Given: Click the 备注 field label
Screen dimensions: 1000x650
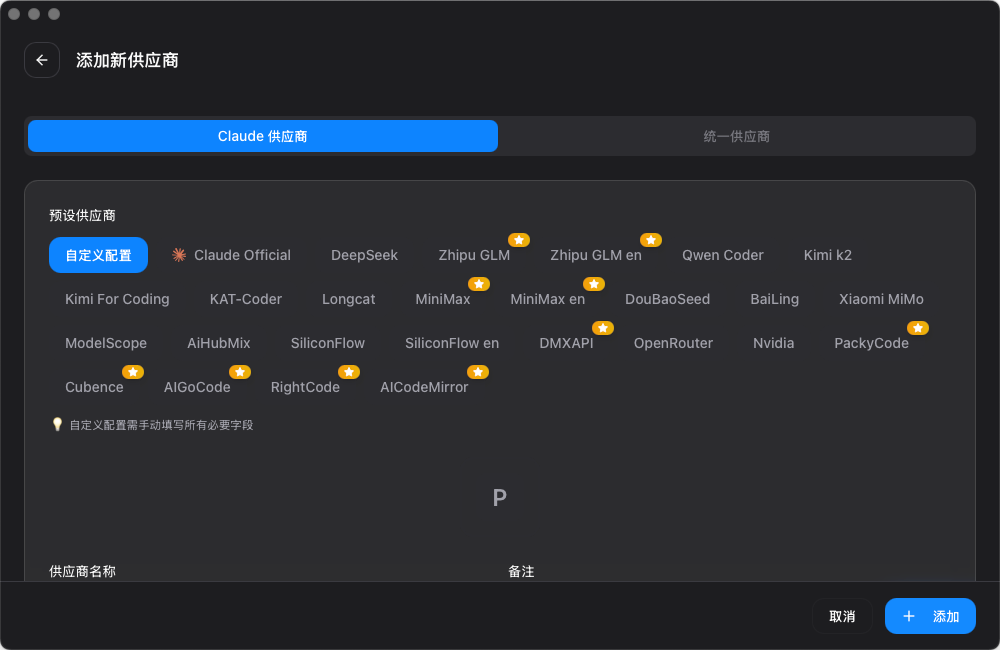Looking at the screenshot, I should [x=521, y=572].
